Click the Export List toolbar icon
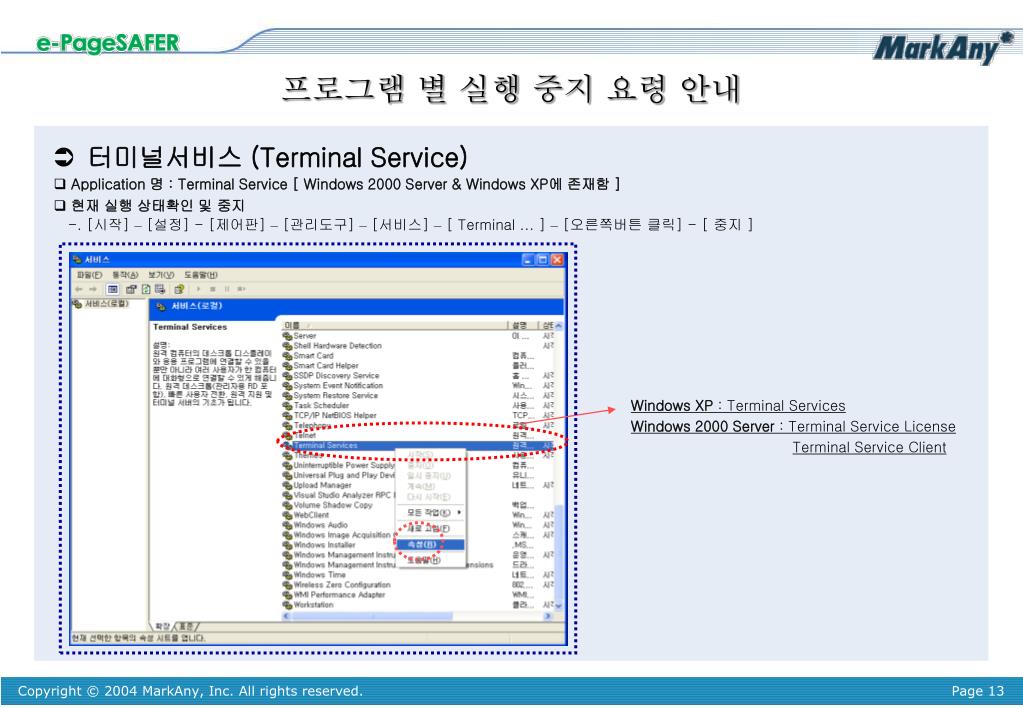 pos(160,289)
